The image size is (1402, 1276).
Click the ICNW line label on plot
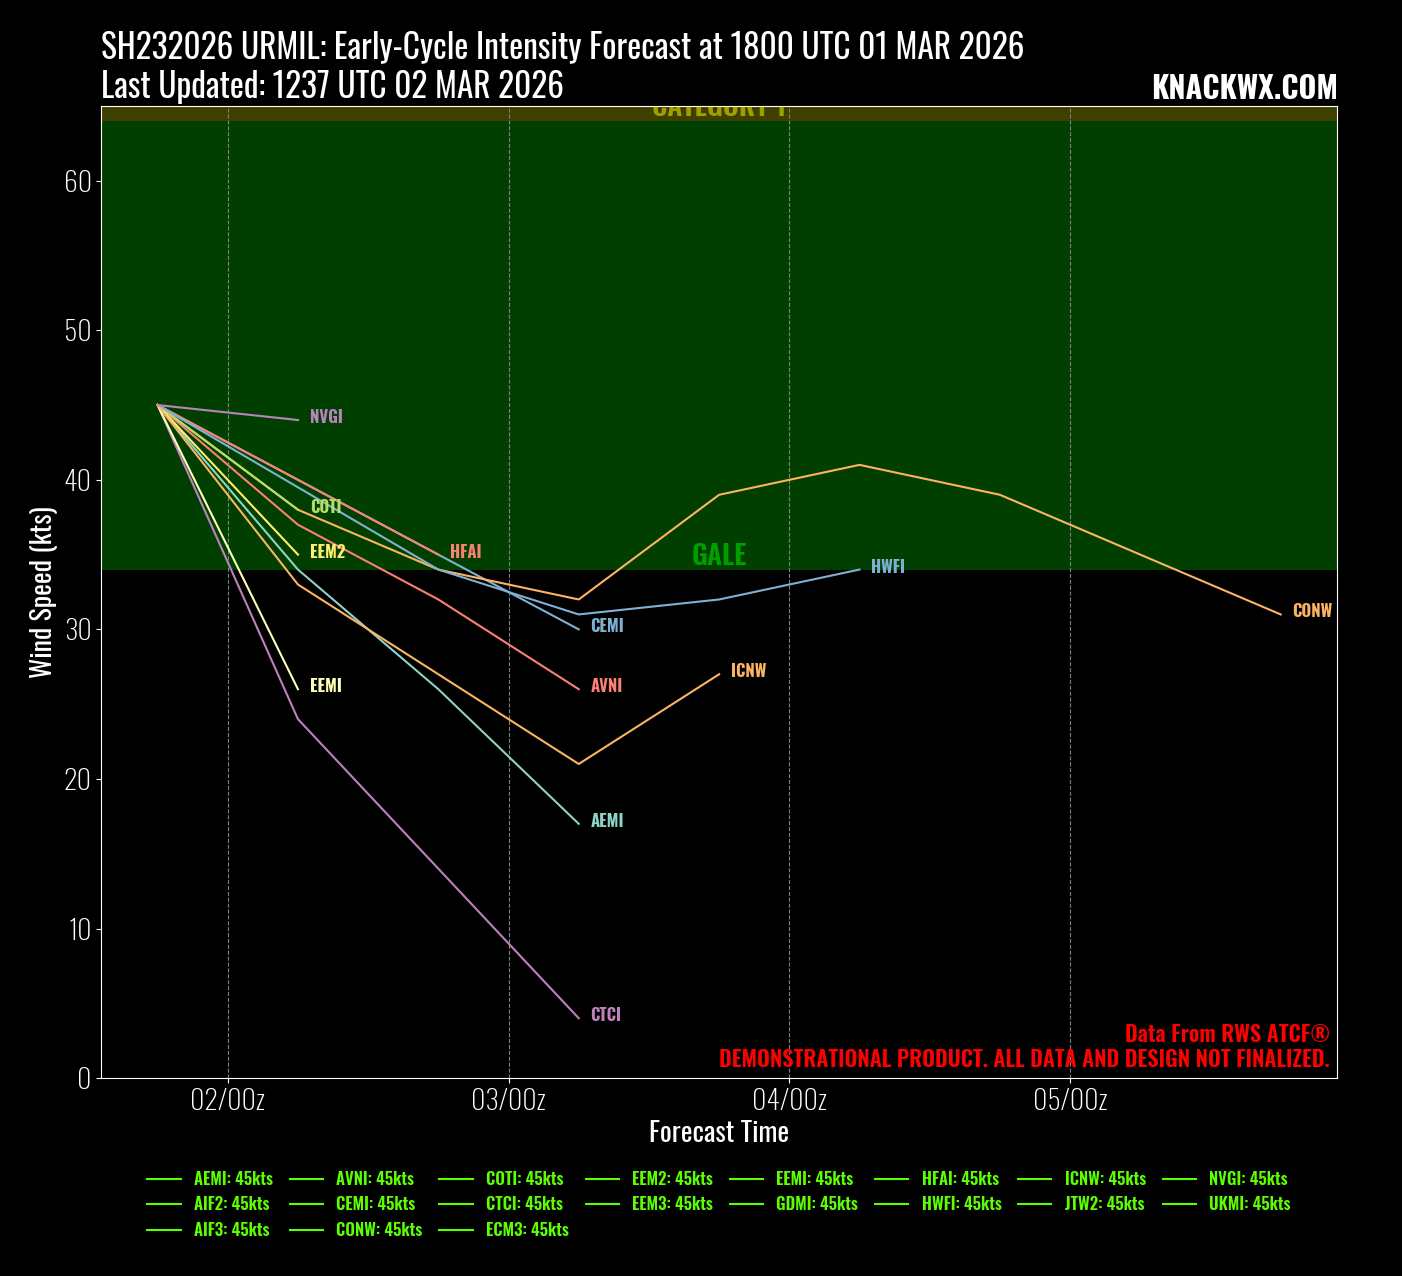748,671
